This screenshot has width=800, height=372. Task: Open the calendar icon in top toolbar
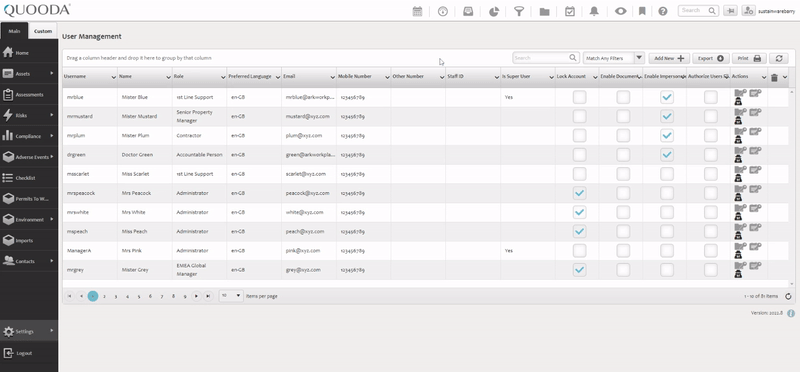(x=417, y=11)
